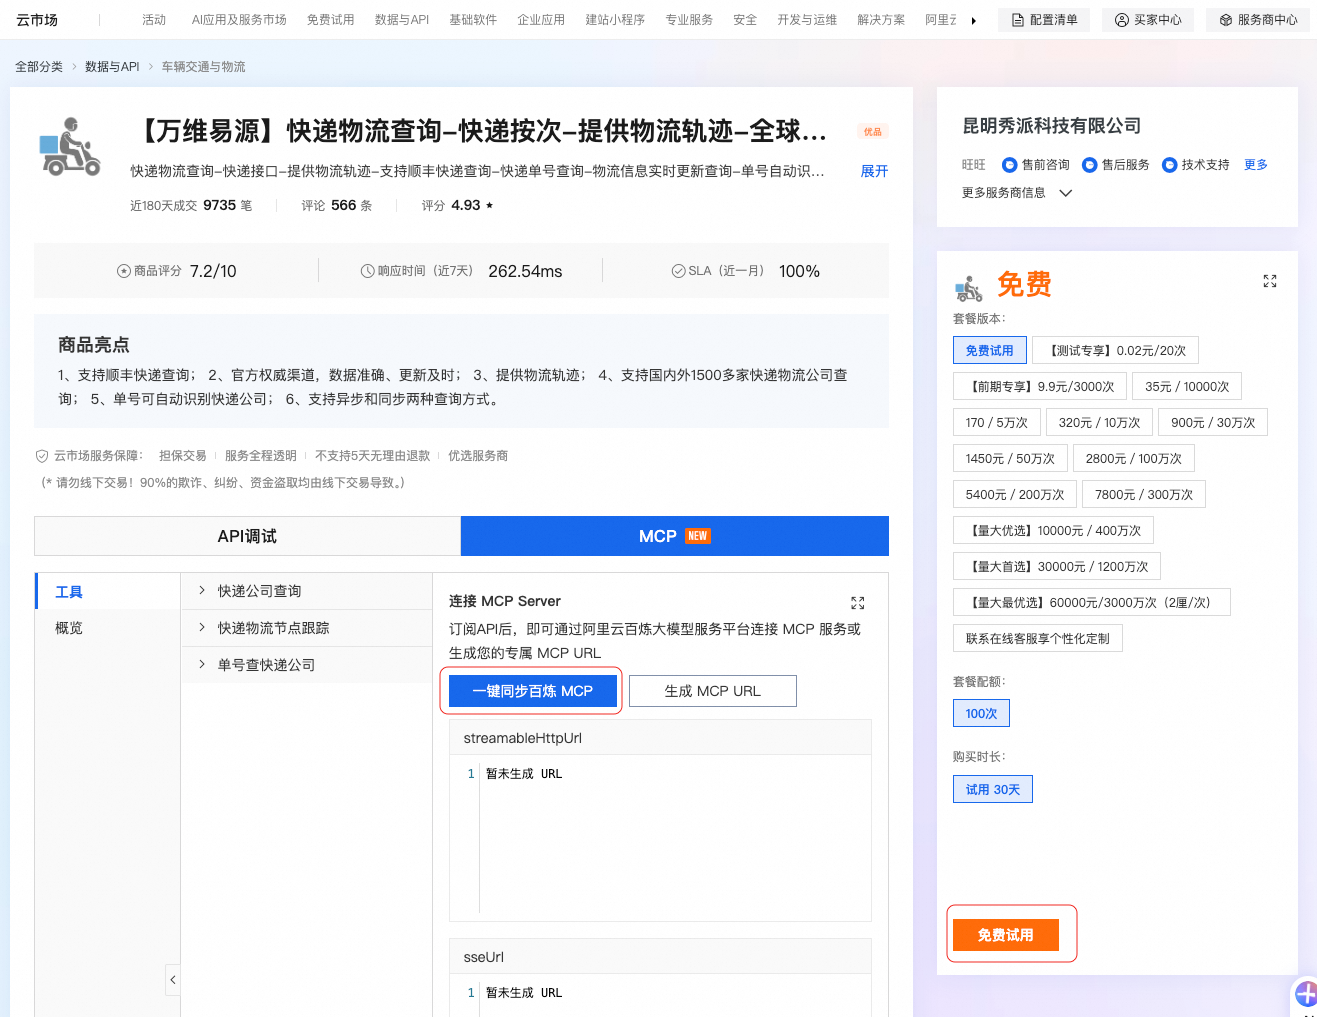Screen dimensions: 1317x1017
Task: Click the 车辆交通与物流 breadcrumb link
Action: (204, 67)
